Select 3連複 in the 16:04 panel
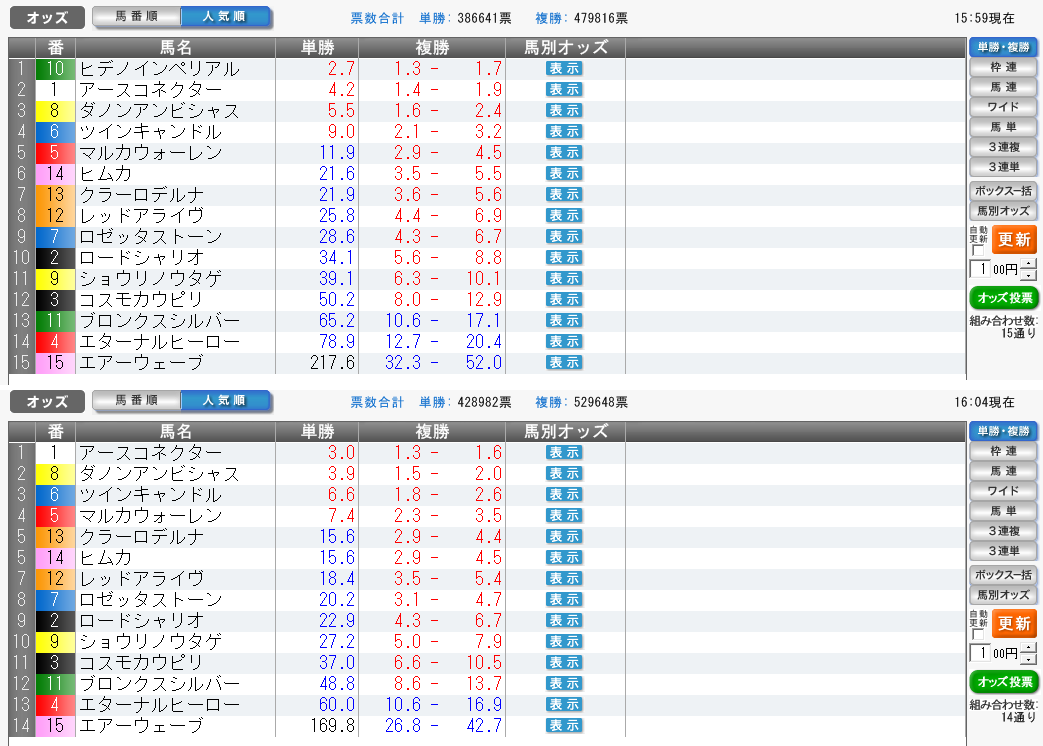 [1003, 531]
